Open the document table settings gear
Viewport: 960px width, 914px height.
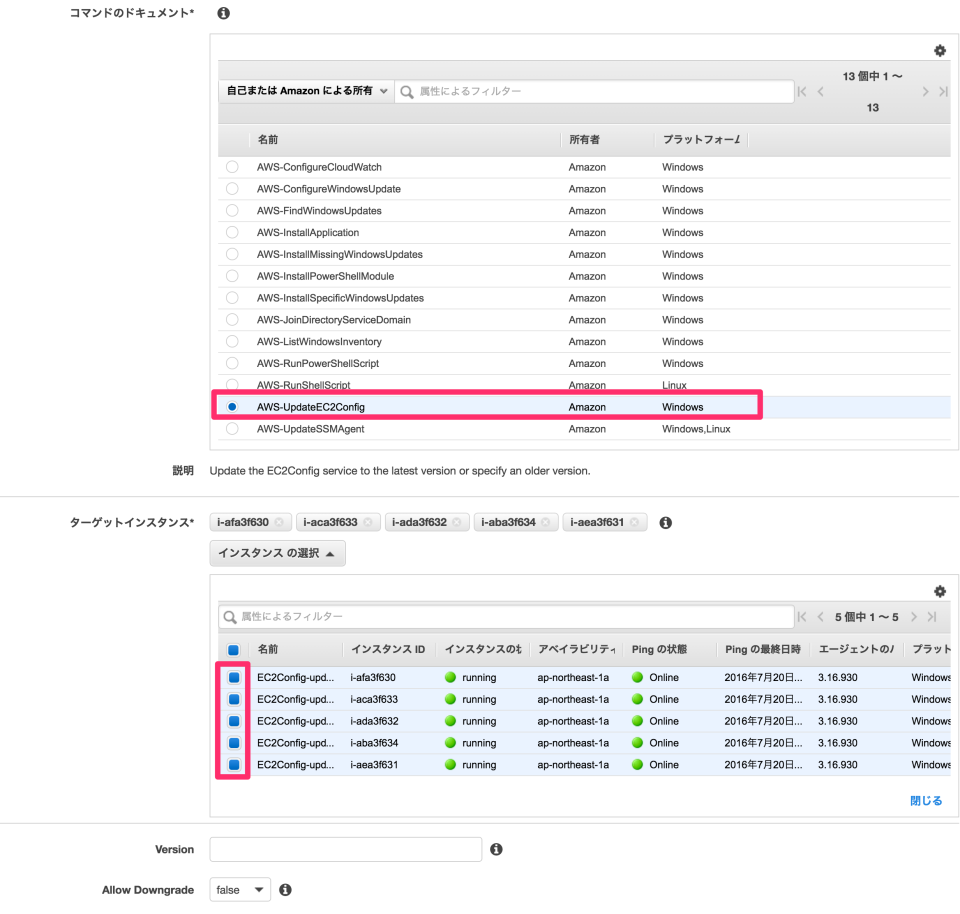939,50
